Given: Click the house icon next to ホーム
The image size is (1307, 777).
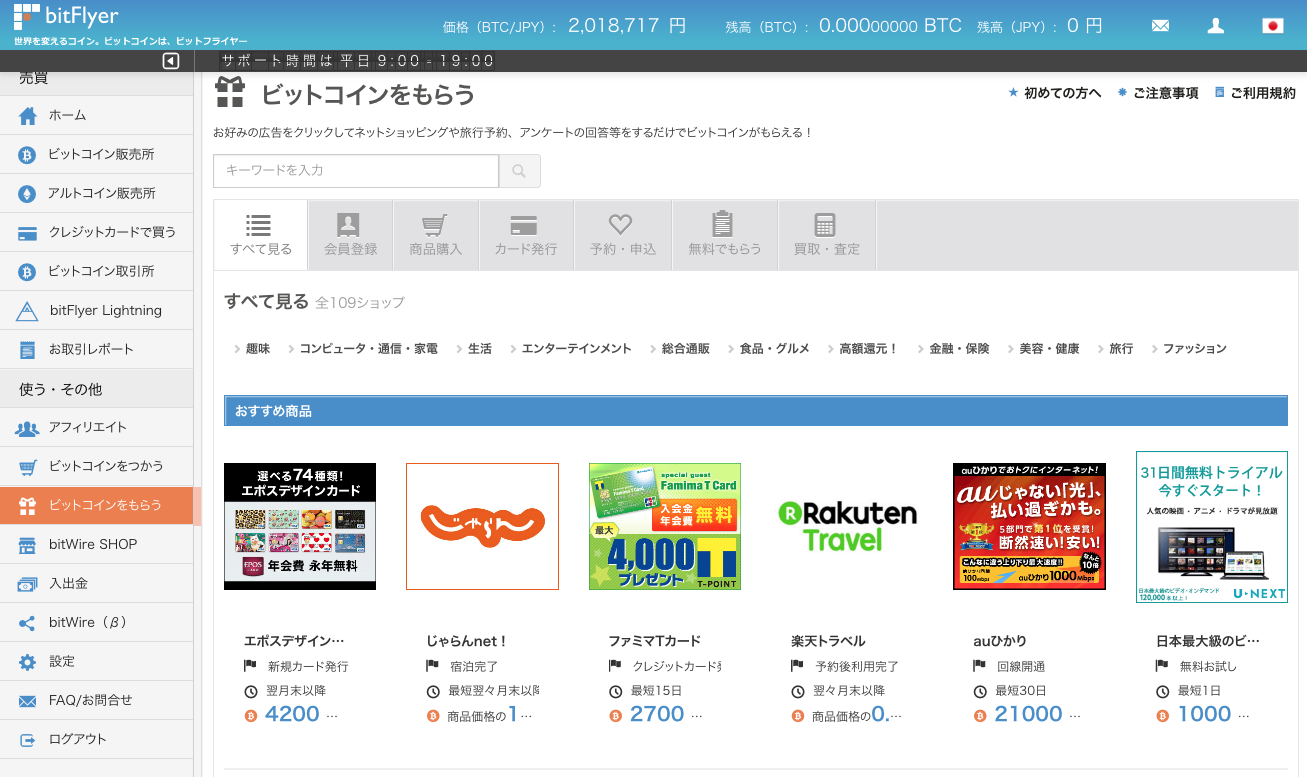Looking at the screenshot, I should [28, 116].
